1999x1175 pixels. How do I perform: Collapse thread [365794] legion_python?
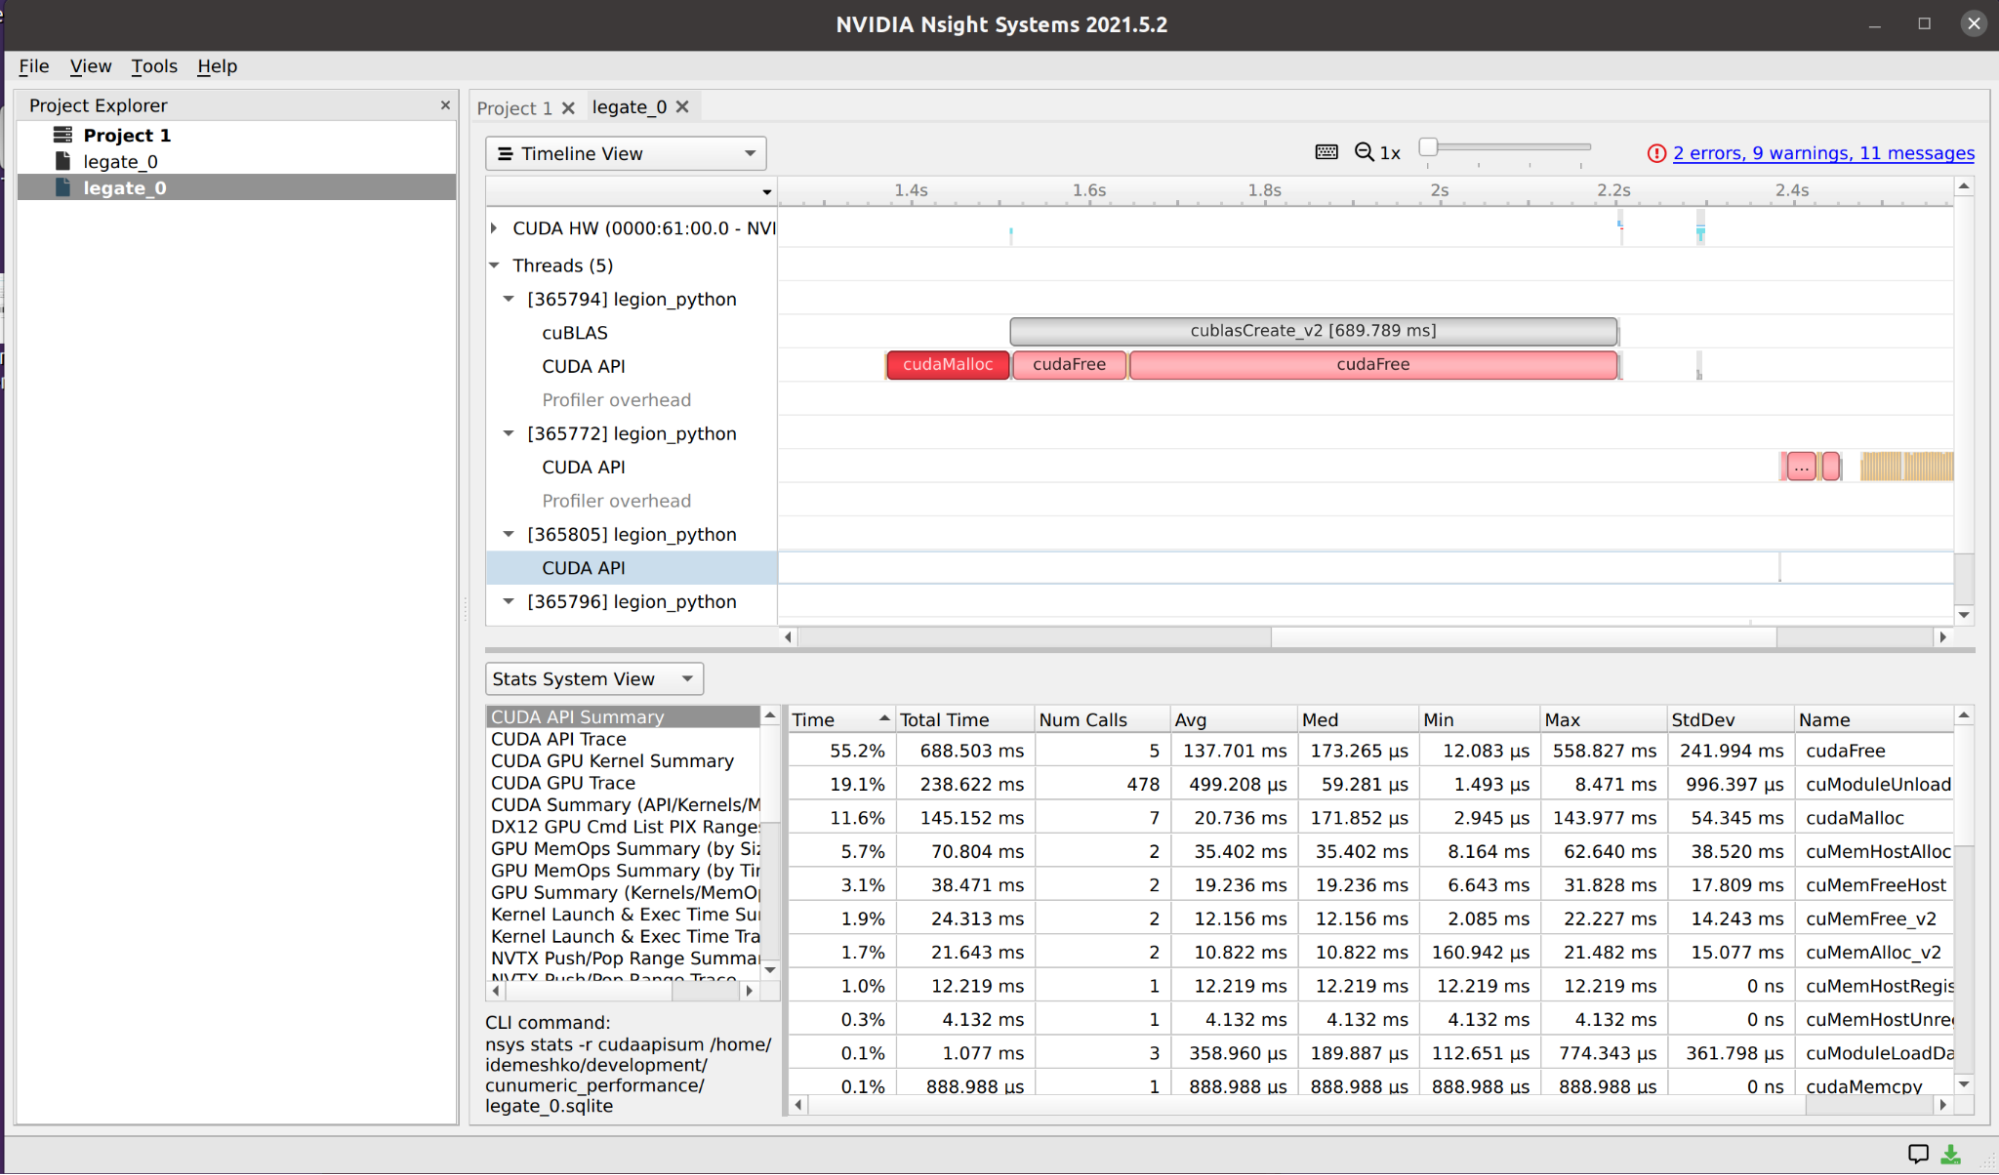(x=508, y=299)
